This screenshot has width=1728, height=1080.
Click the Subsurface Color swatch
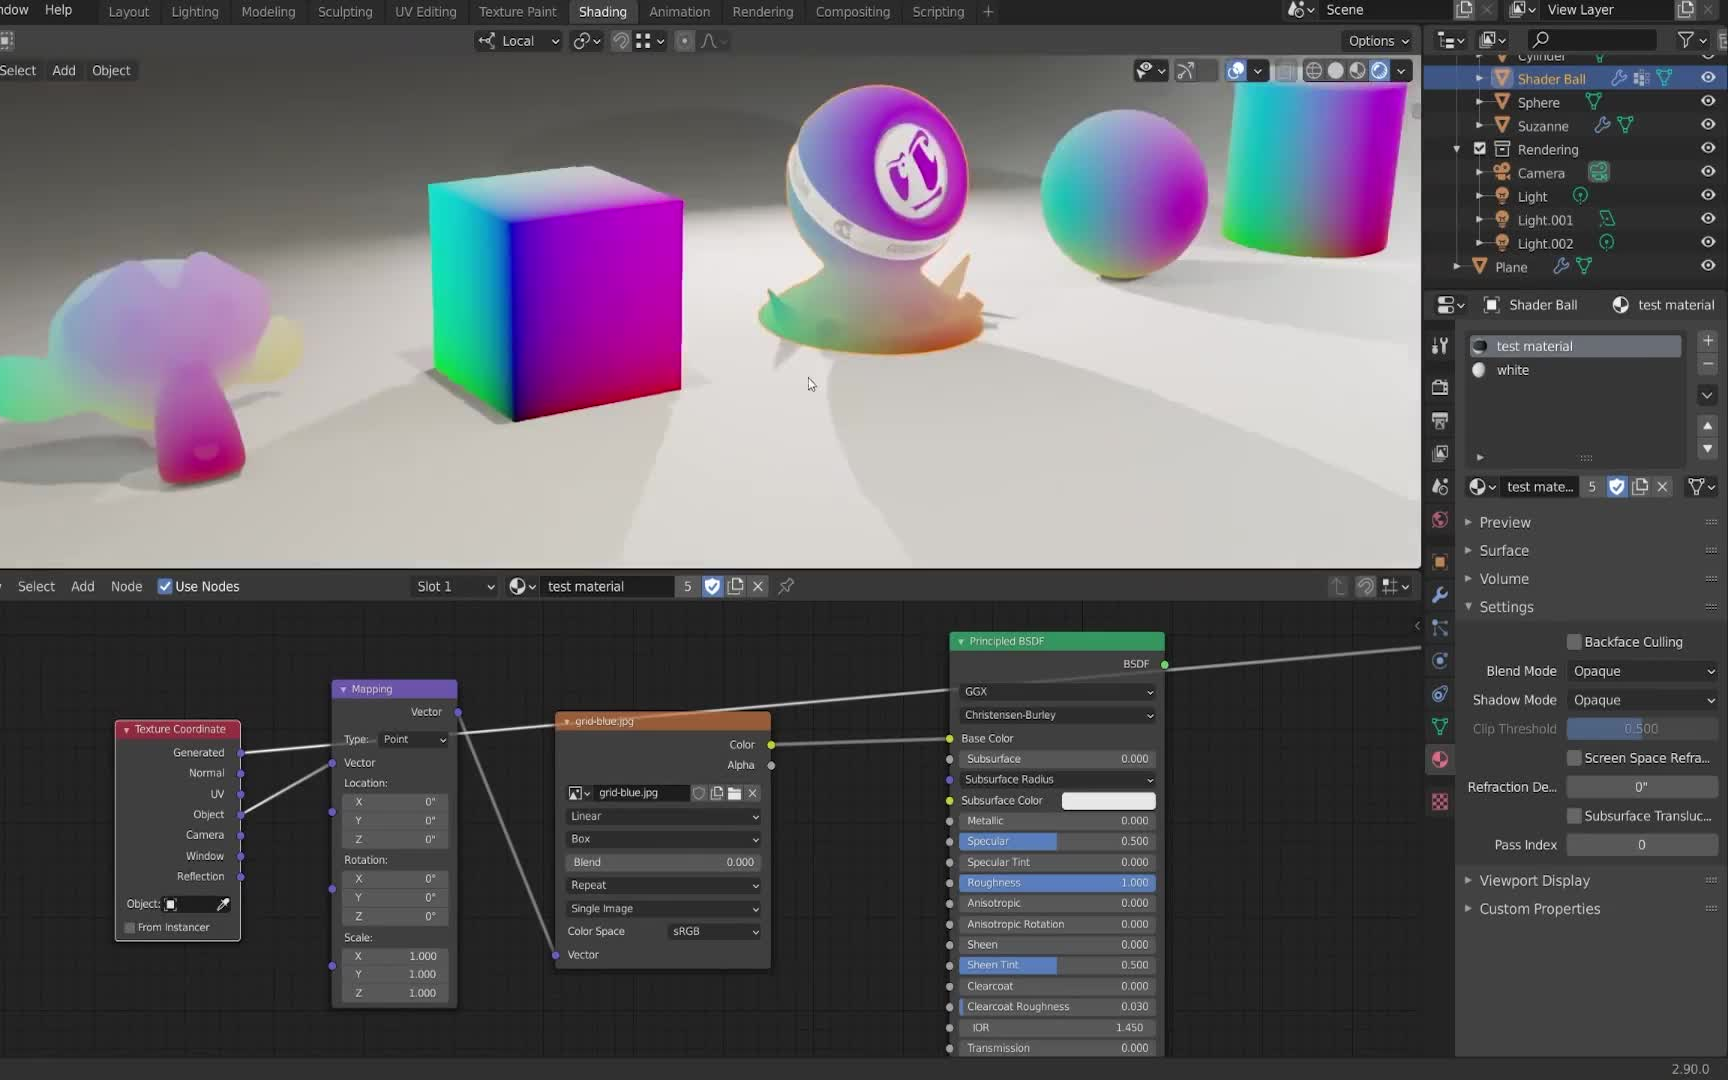pyautogui.click(x=1107, y=800)
